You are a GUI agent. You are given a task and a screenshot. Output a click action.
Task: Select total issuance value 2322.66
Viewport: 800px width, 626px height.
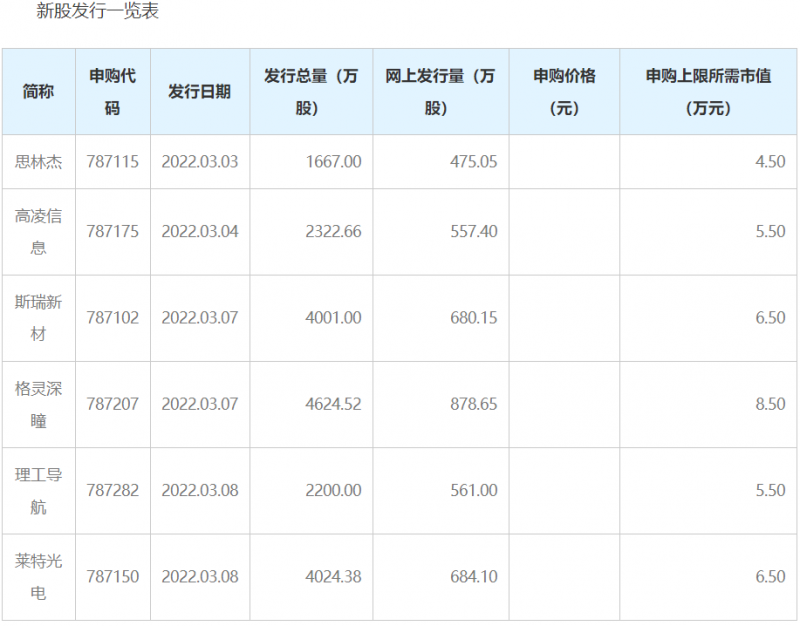tap(333, 232)
